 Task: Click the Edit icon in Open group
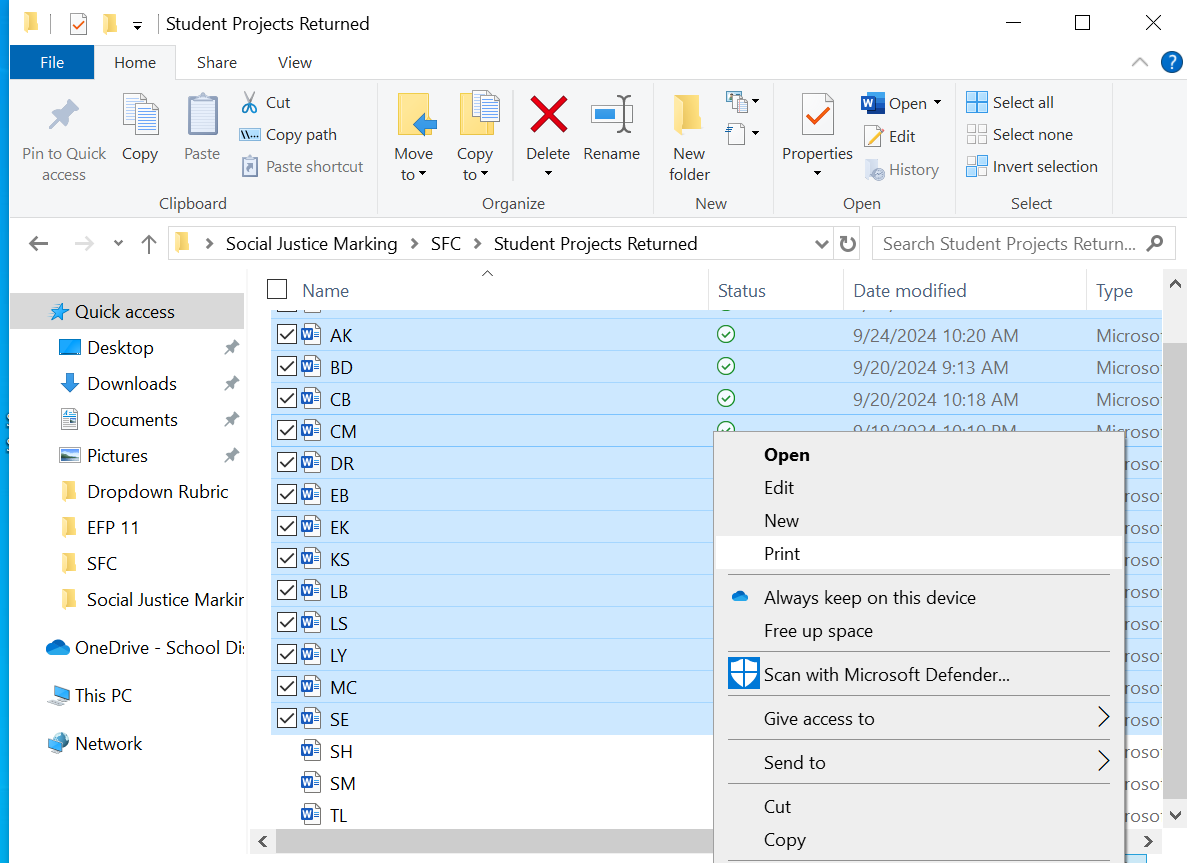874,136
